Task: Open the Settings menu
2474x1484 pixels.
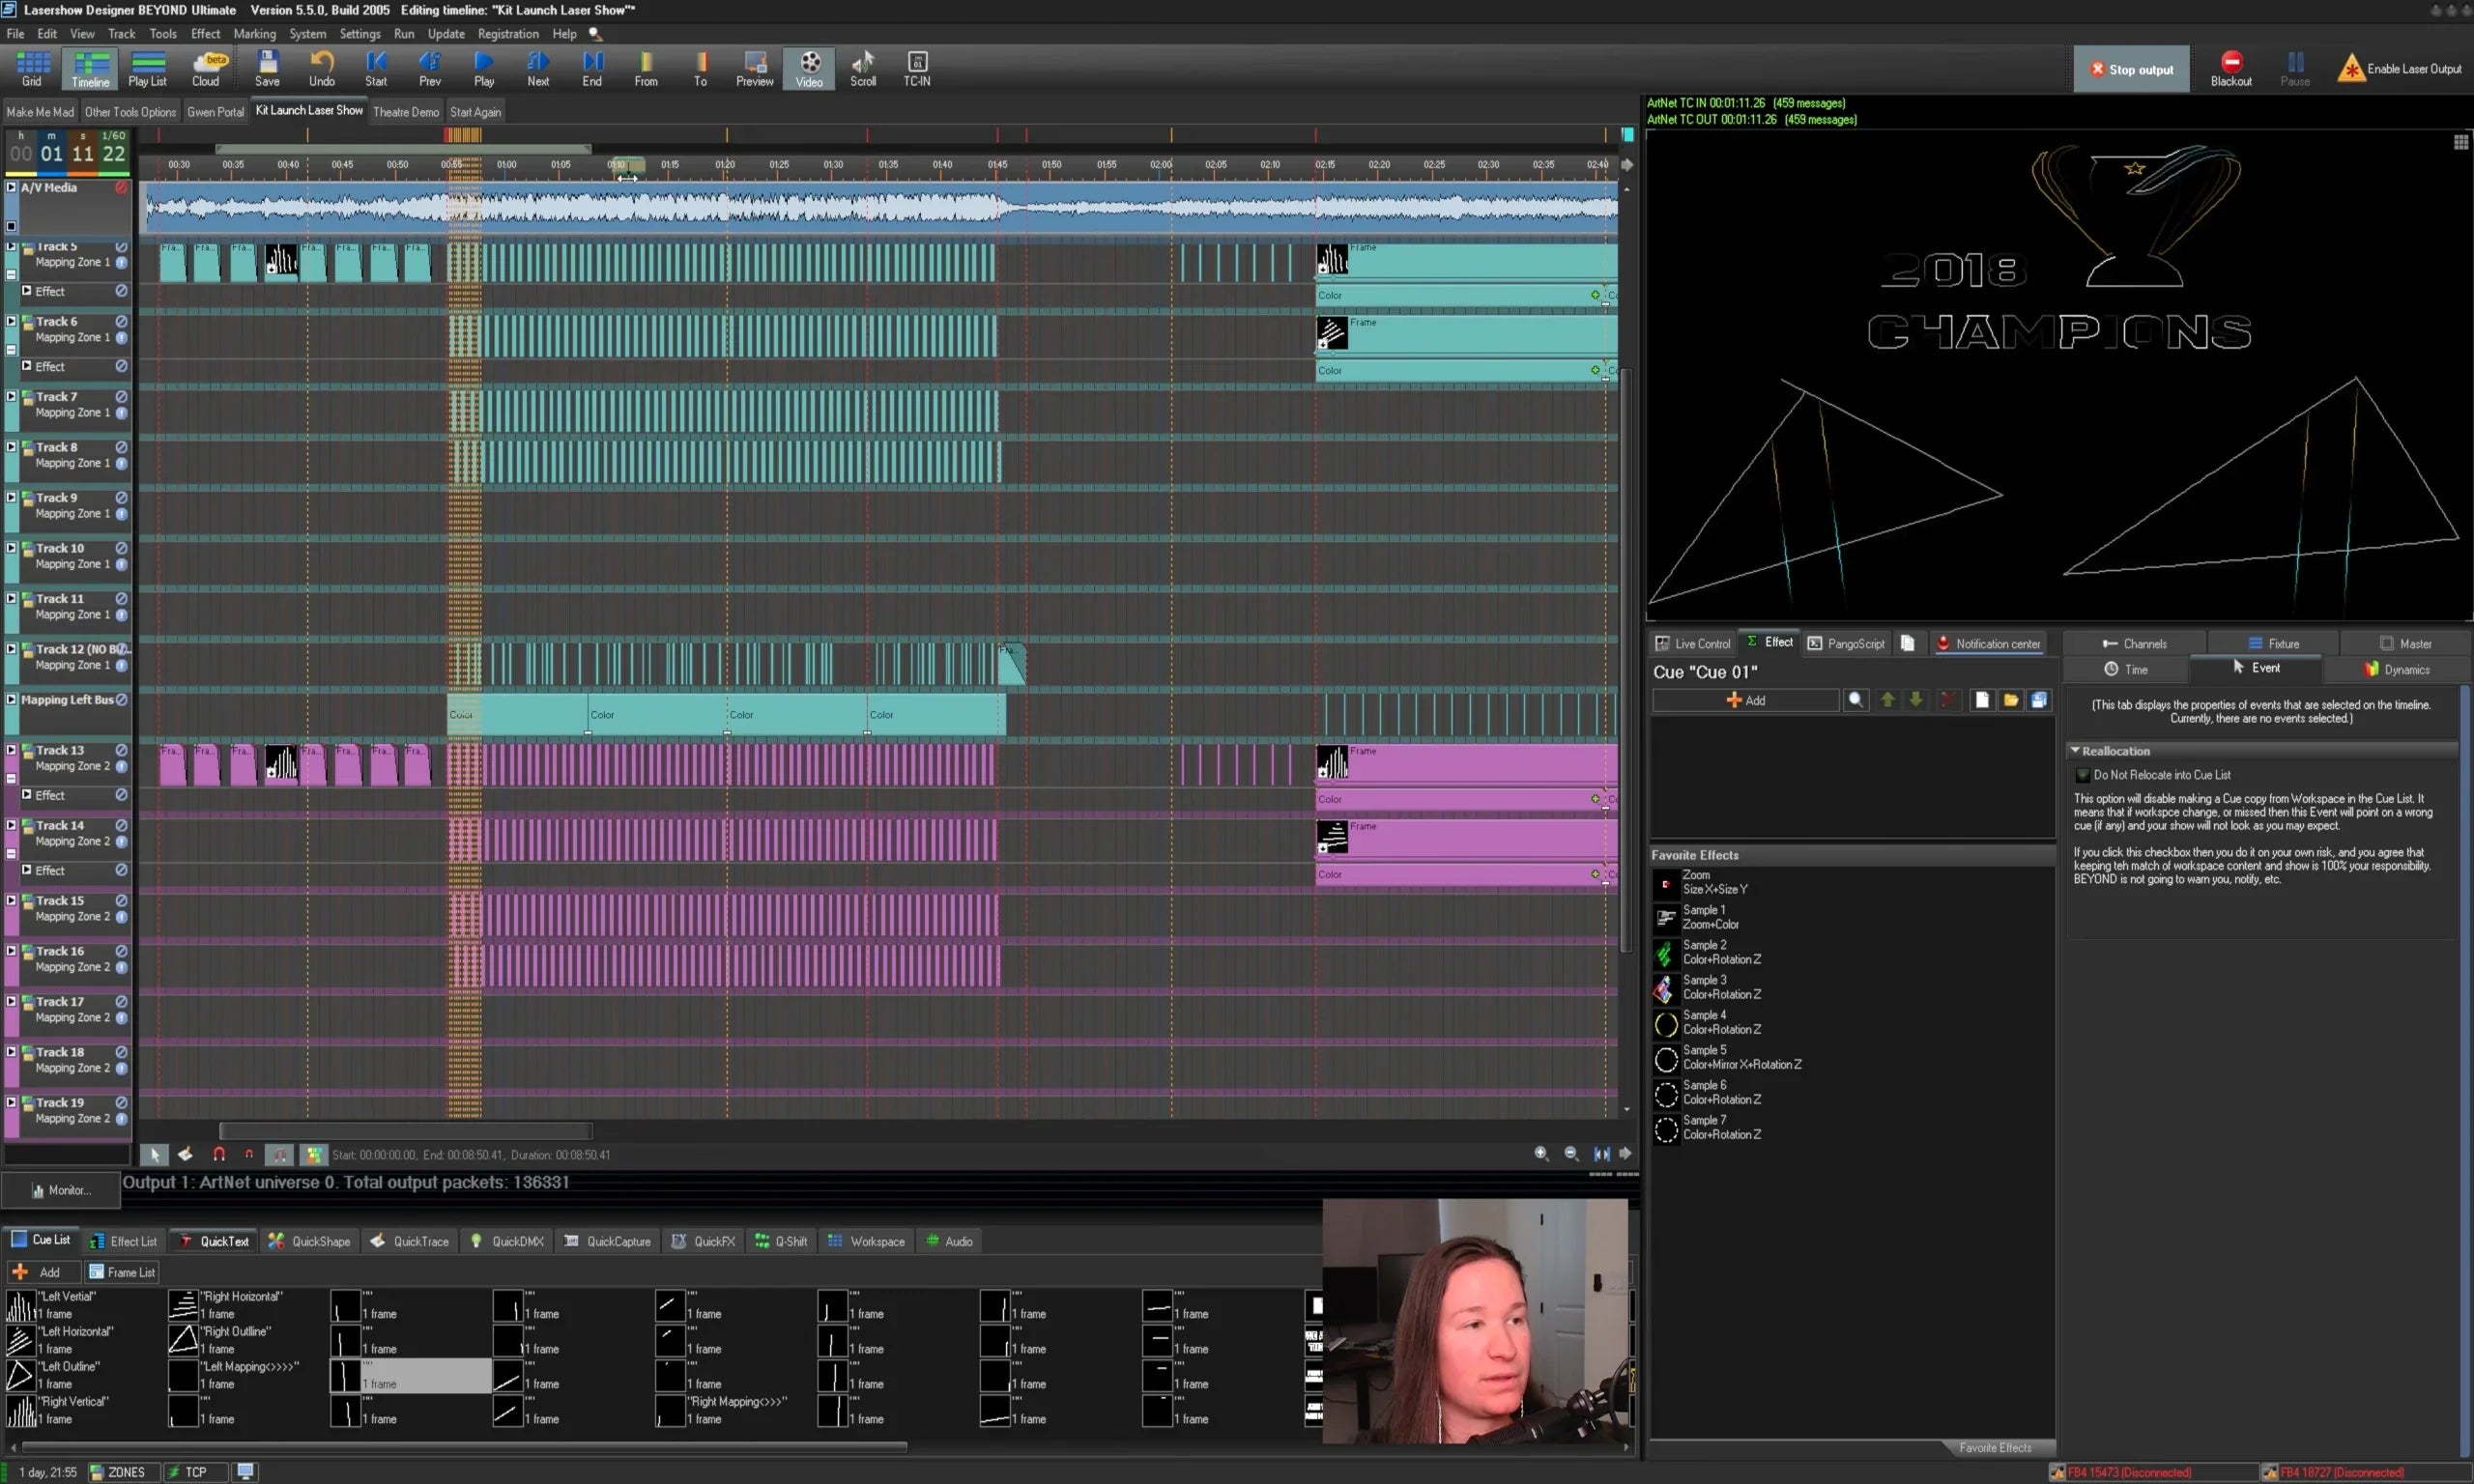Action: tap(360, 33)
